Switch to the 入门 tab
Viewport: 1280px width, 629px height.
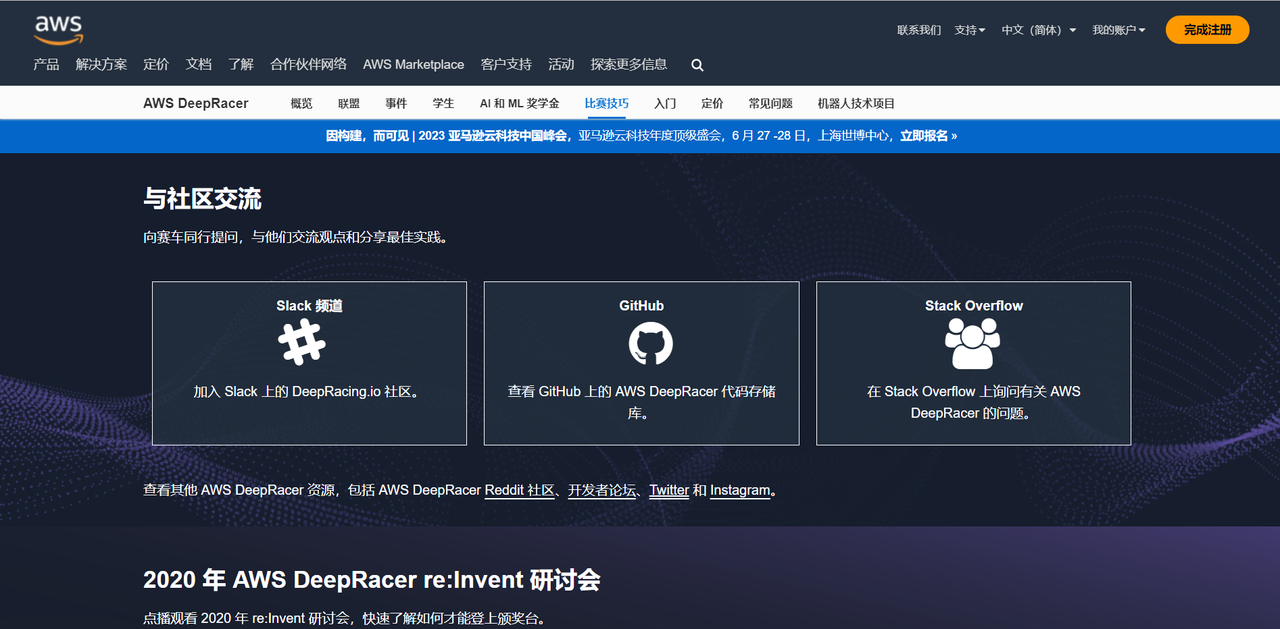click(x=665, y=103)
